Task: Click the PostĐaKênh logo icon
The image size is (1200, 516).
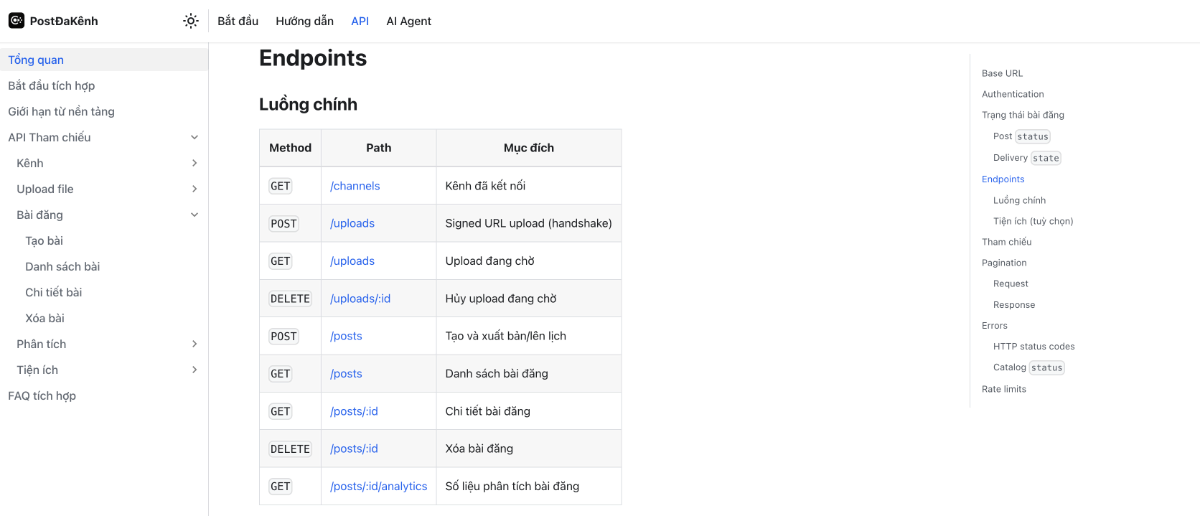Action: pos(16,21)
